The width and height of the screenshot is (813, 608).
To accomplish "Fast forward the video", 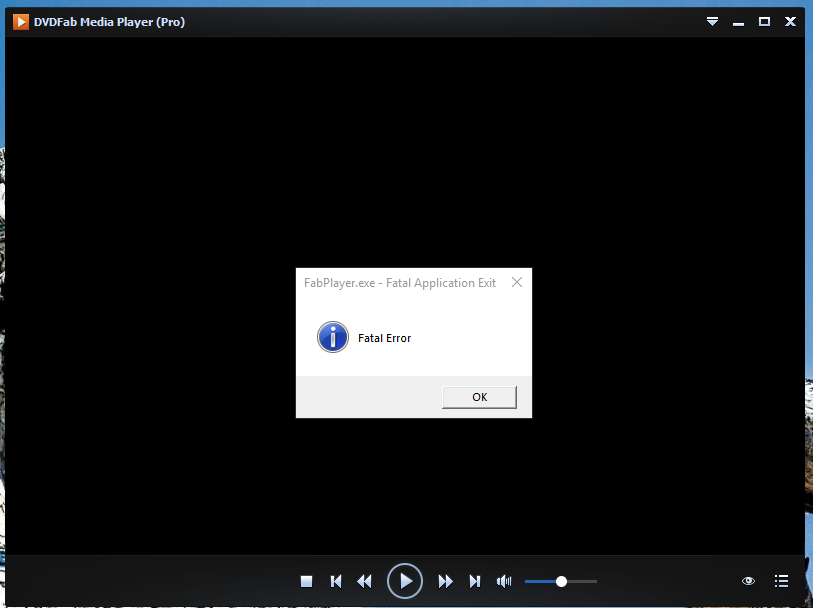I will [x=445, y=581].
